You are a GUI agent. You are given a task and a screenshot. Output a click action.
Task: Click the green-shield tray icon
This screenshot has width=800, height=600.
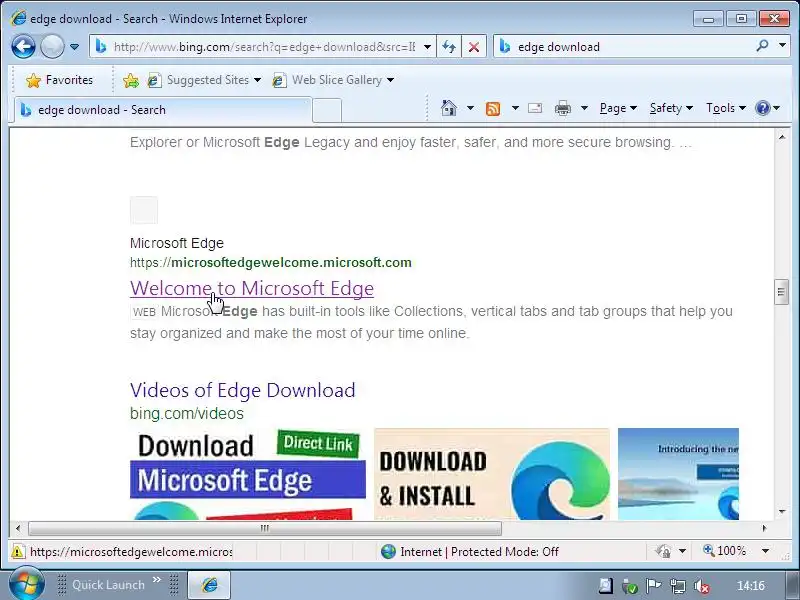click(630, 586)
